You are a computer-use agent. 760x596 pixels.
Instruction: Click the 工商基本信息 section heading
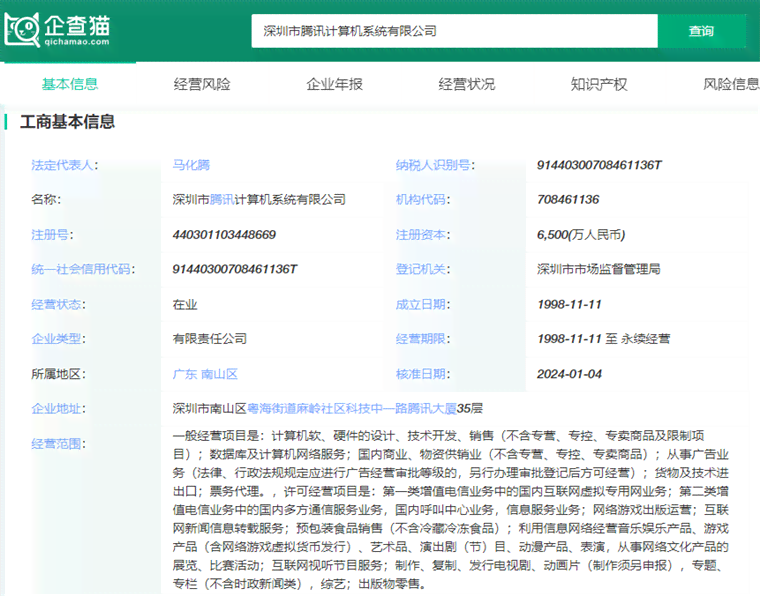click(x=67, y=122)
